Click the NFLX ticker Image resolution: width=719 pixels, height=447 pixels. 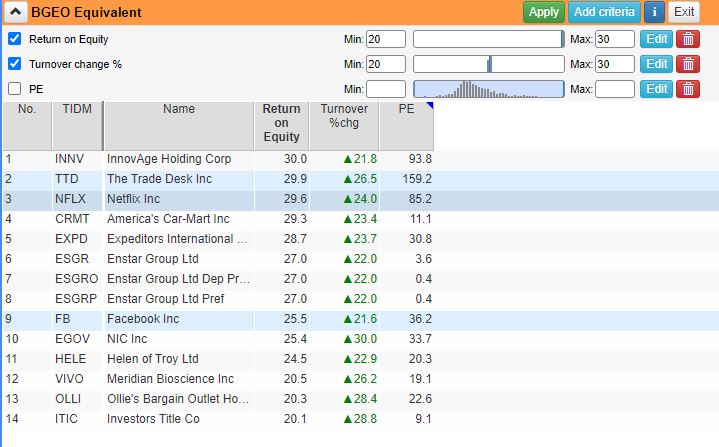click(70, 199)
